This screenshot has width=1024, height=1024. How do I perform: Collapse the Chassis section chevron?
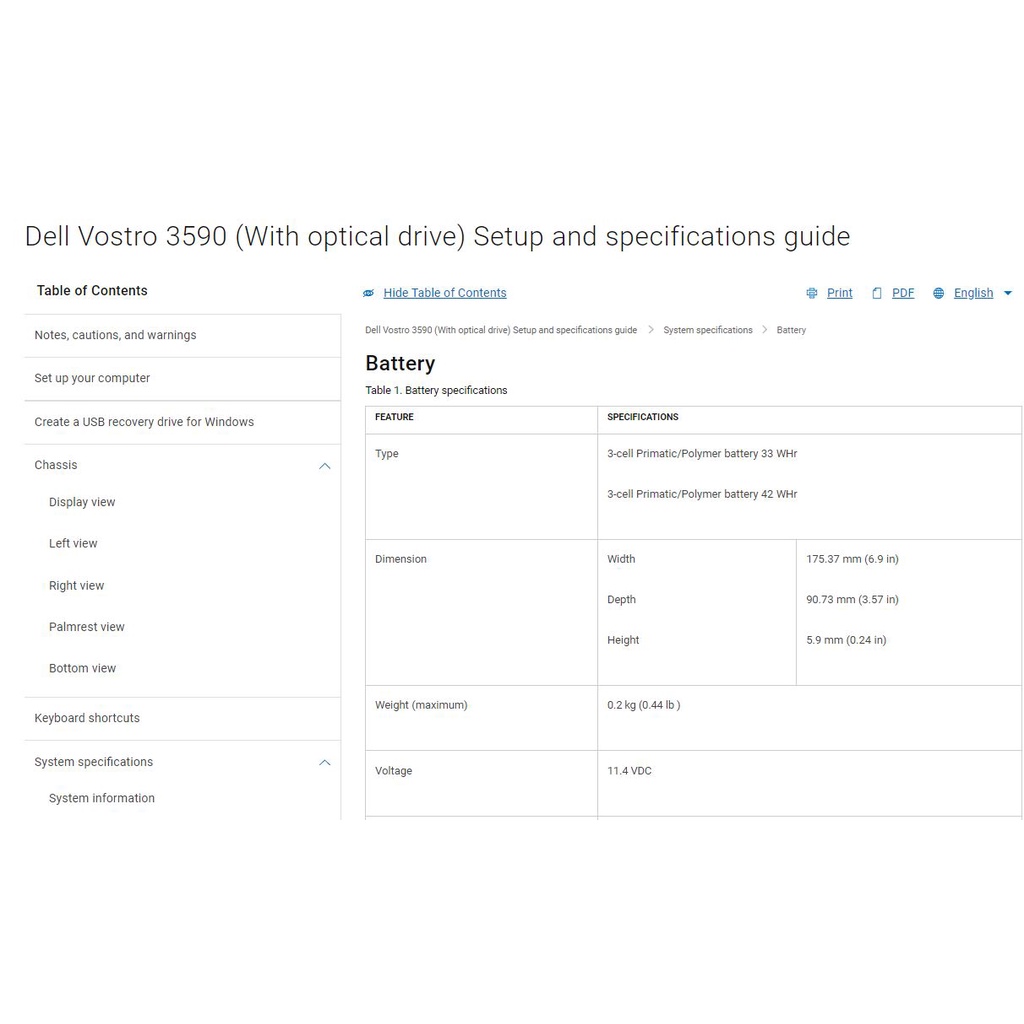point(324,466)
